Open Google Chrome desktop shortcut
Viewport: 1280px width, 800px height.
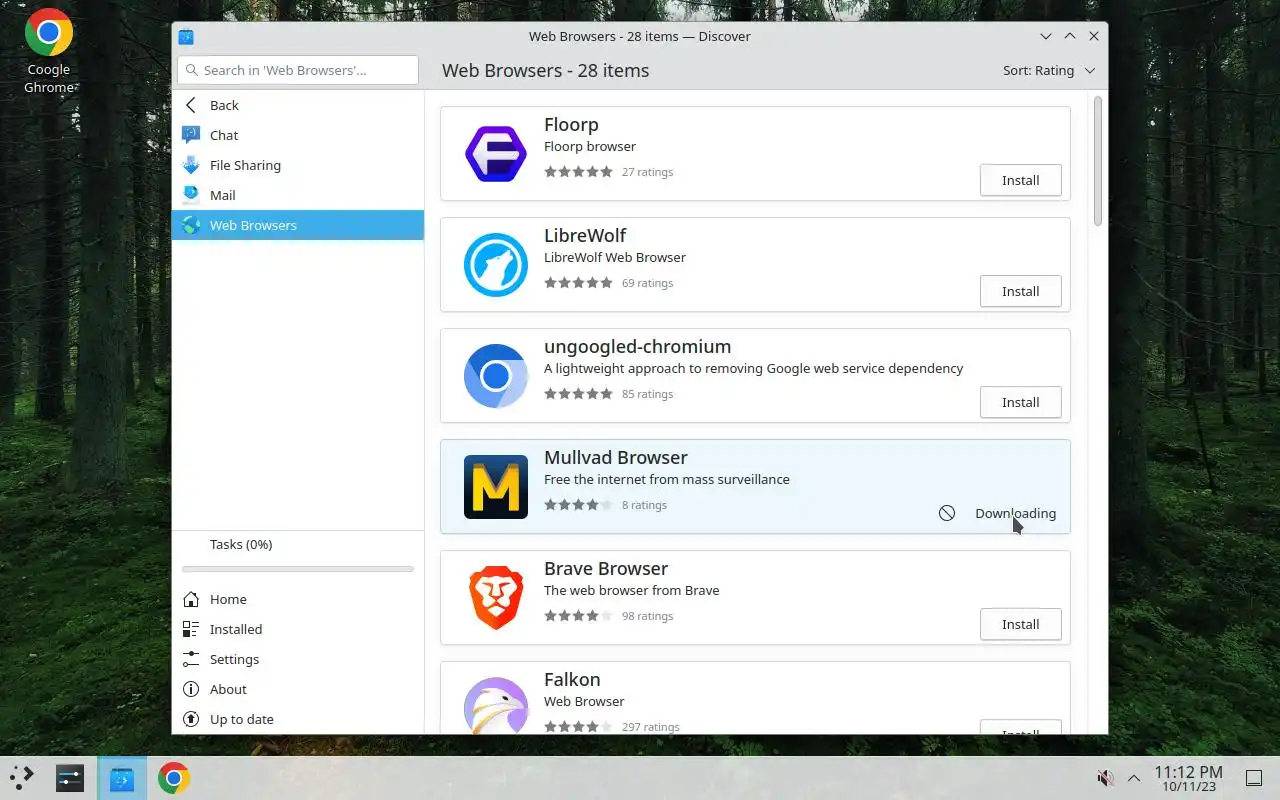point(49,52)
